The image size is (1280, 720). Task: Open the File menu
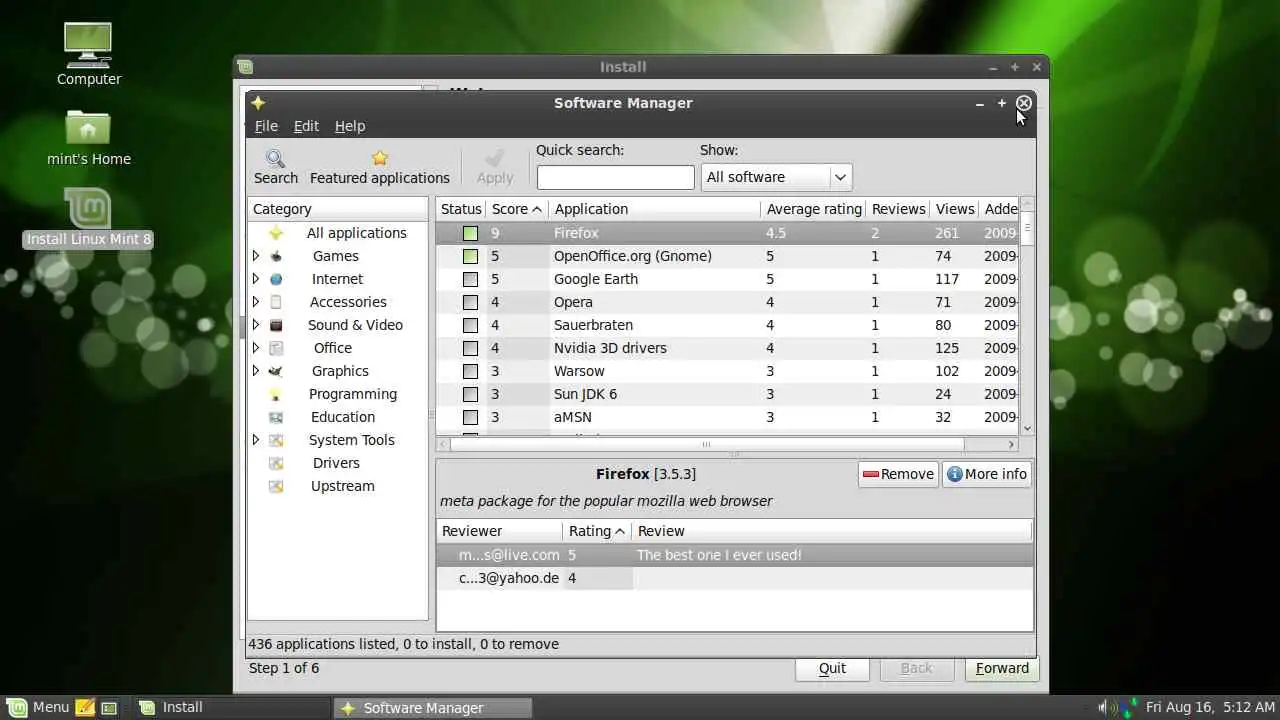(x=266, y=126)
